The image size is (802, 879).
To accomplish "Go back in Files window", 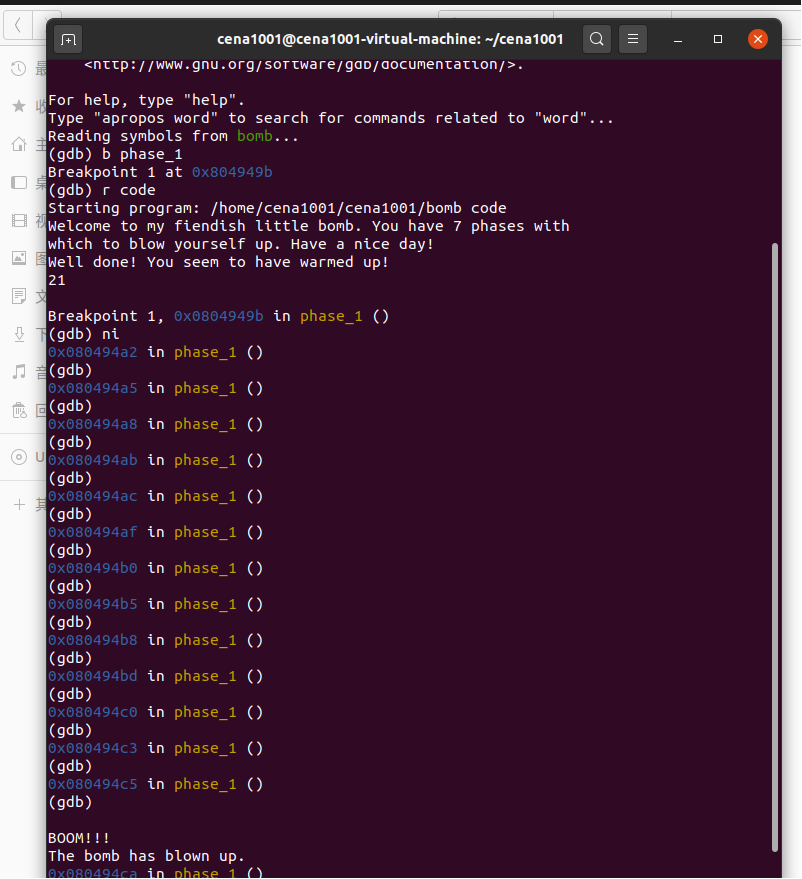I will (x=18, y=25).
